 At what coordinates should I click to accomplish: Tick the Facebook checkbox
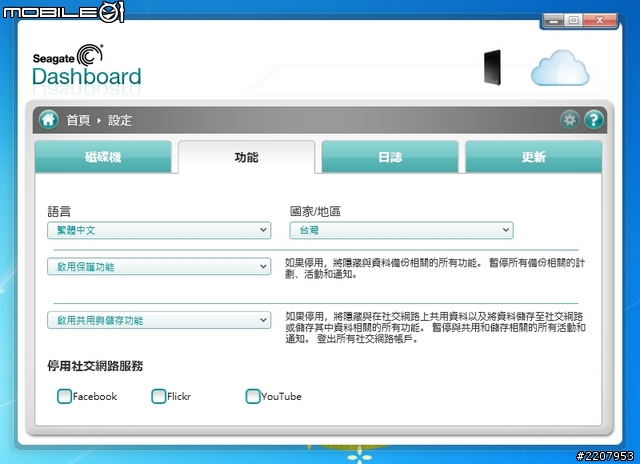coord(64,396)
